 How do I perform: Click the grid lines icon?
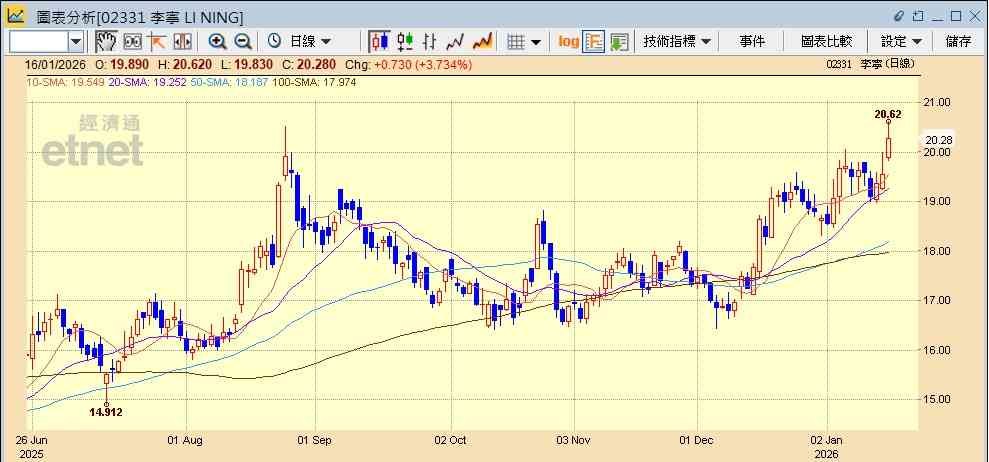click(517, 42)
